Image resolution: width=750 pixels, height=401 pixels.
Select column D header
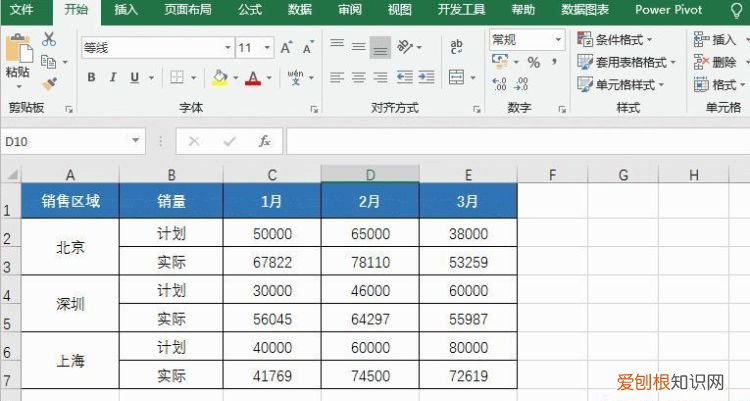370,175
